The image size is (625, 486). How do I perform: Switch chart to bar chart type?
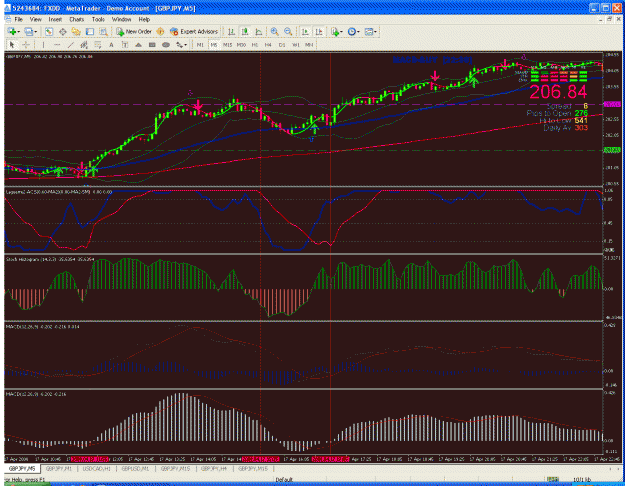(x=231, y=31)
